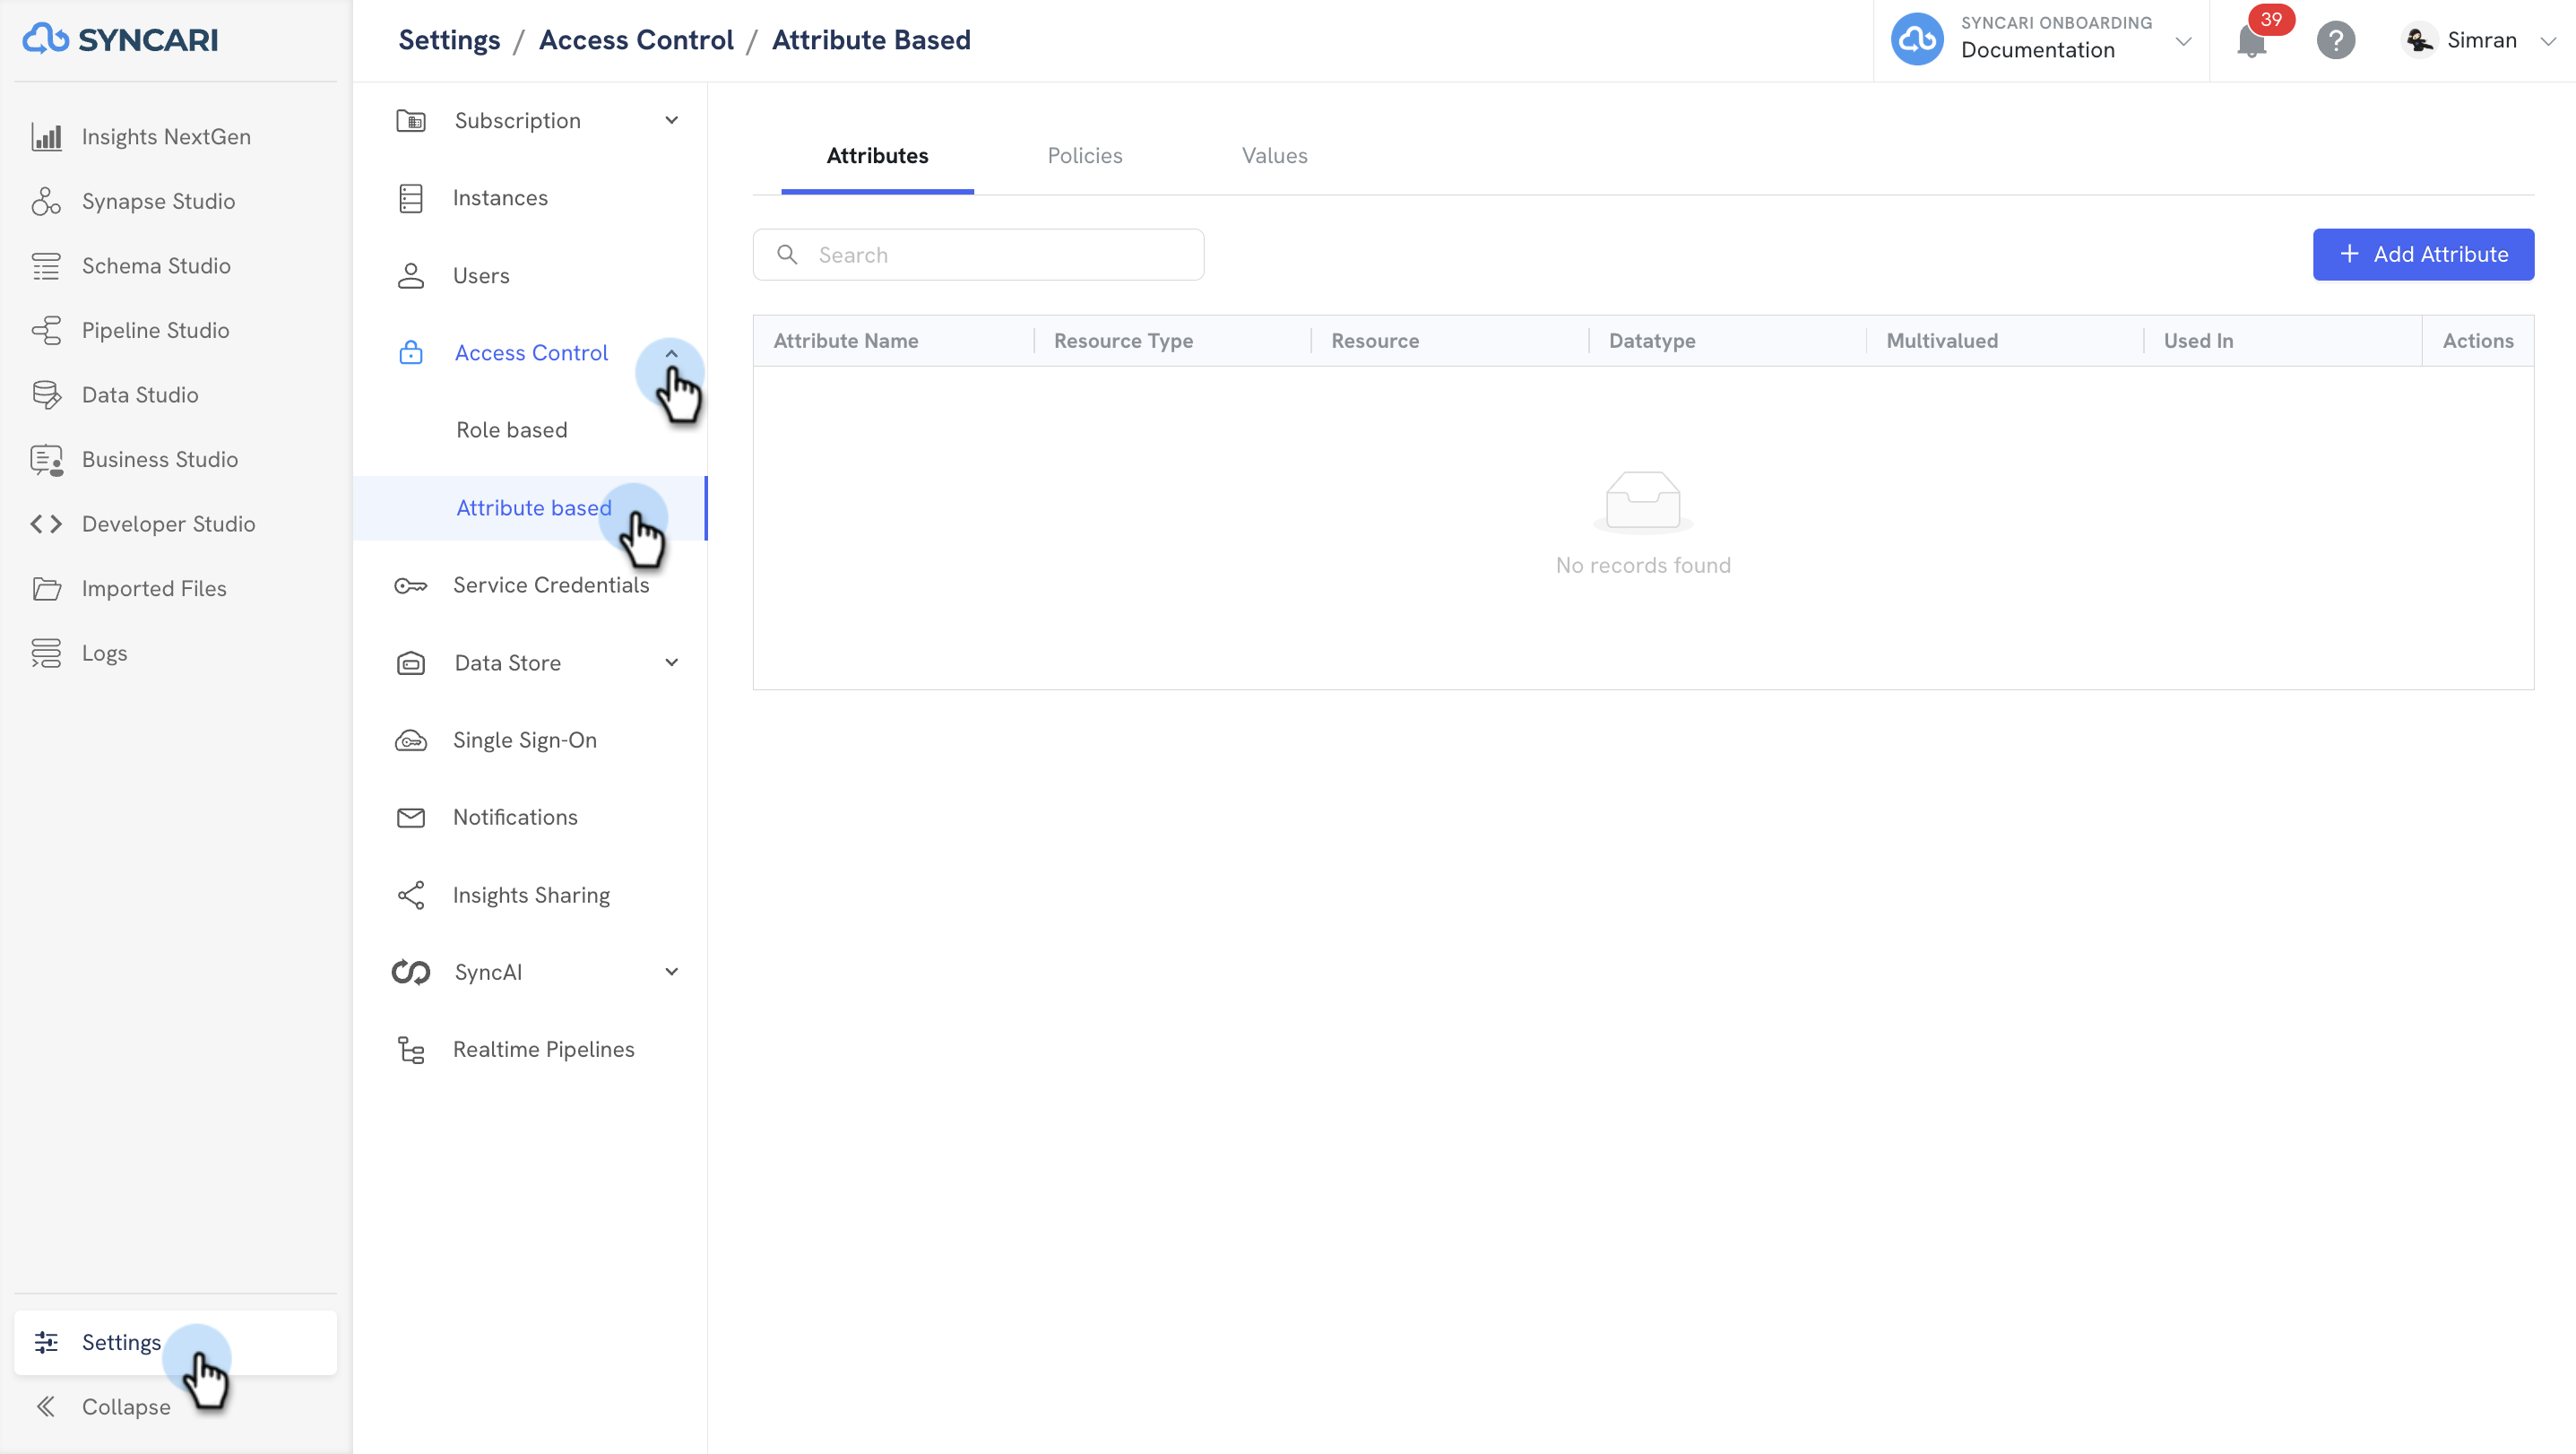Viewport: 2576px width, 1454px height.
Task: Click the Insights Sharing share icon
Action: tap(411, 895)
